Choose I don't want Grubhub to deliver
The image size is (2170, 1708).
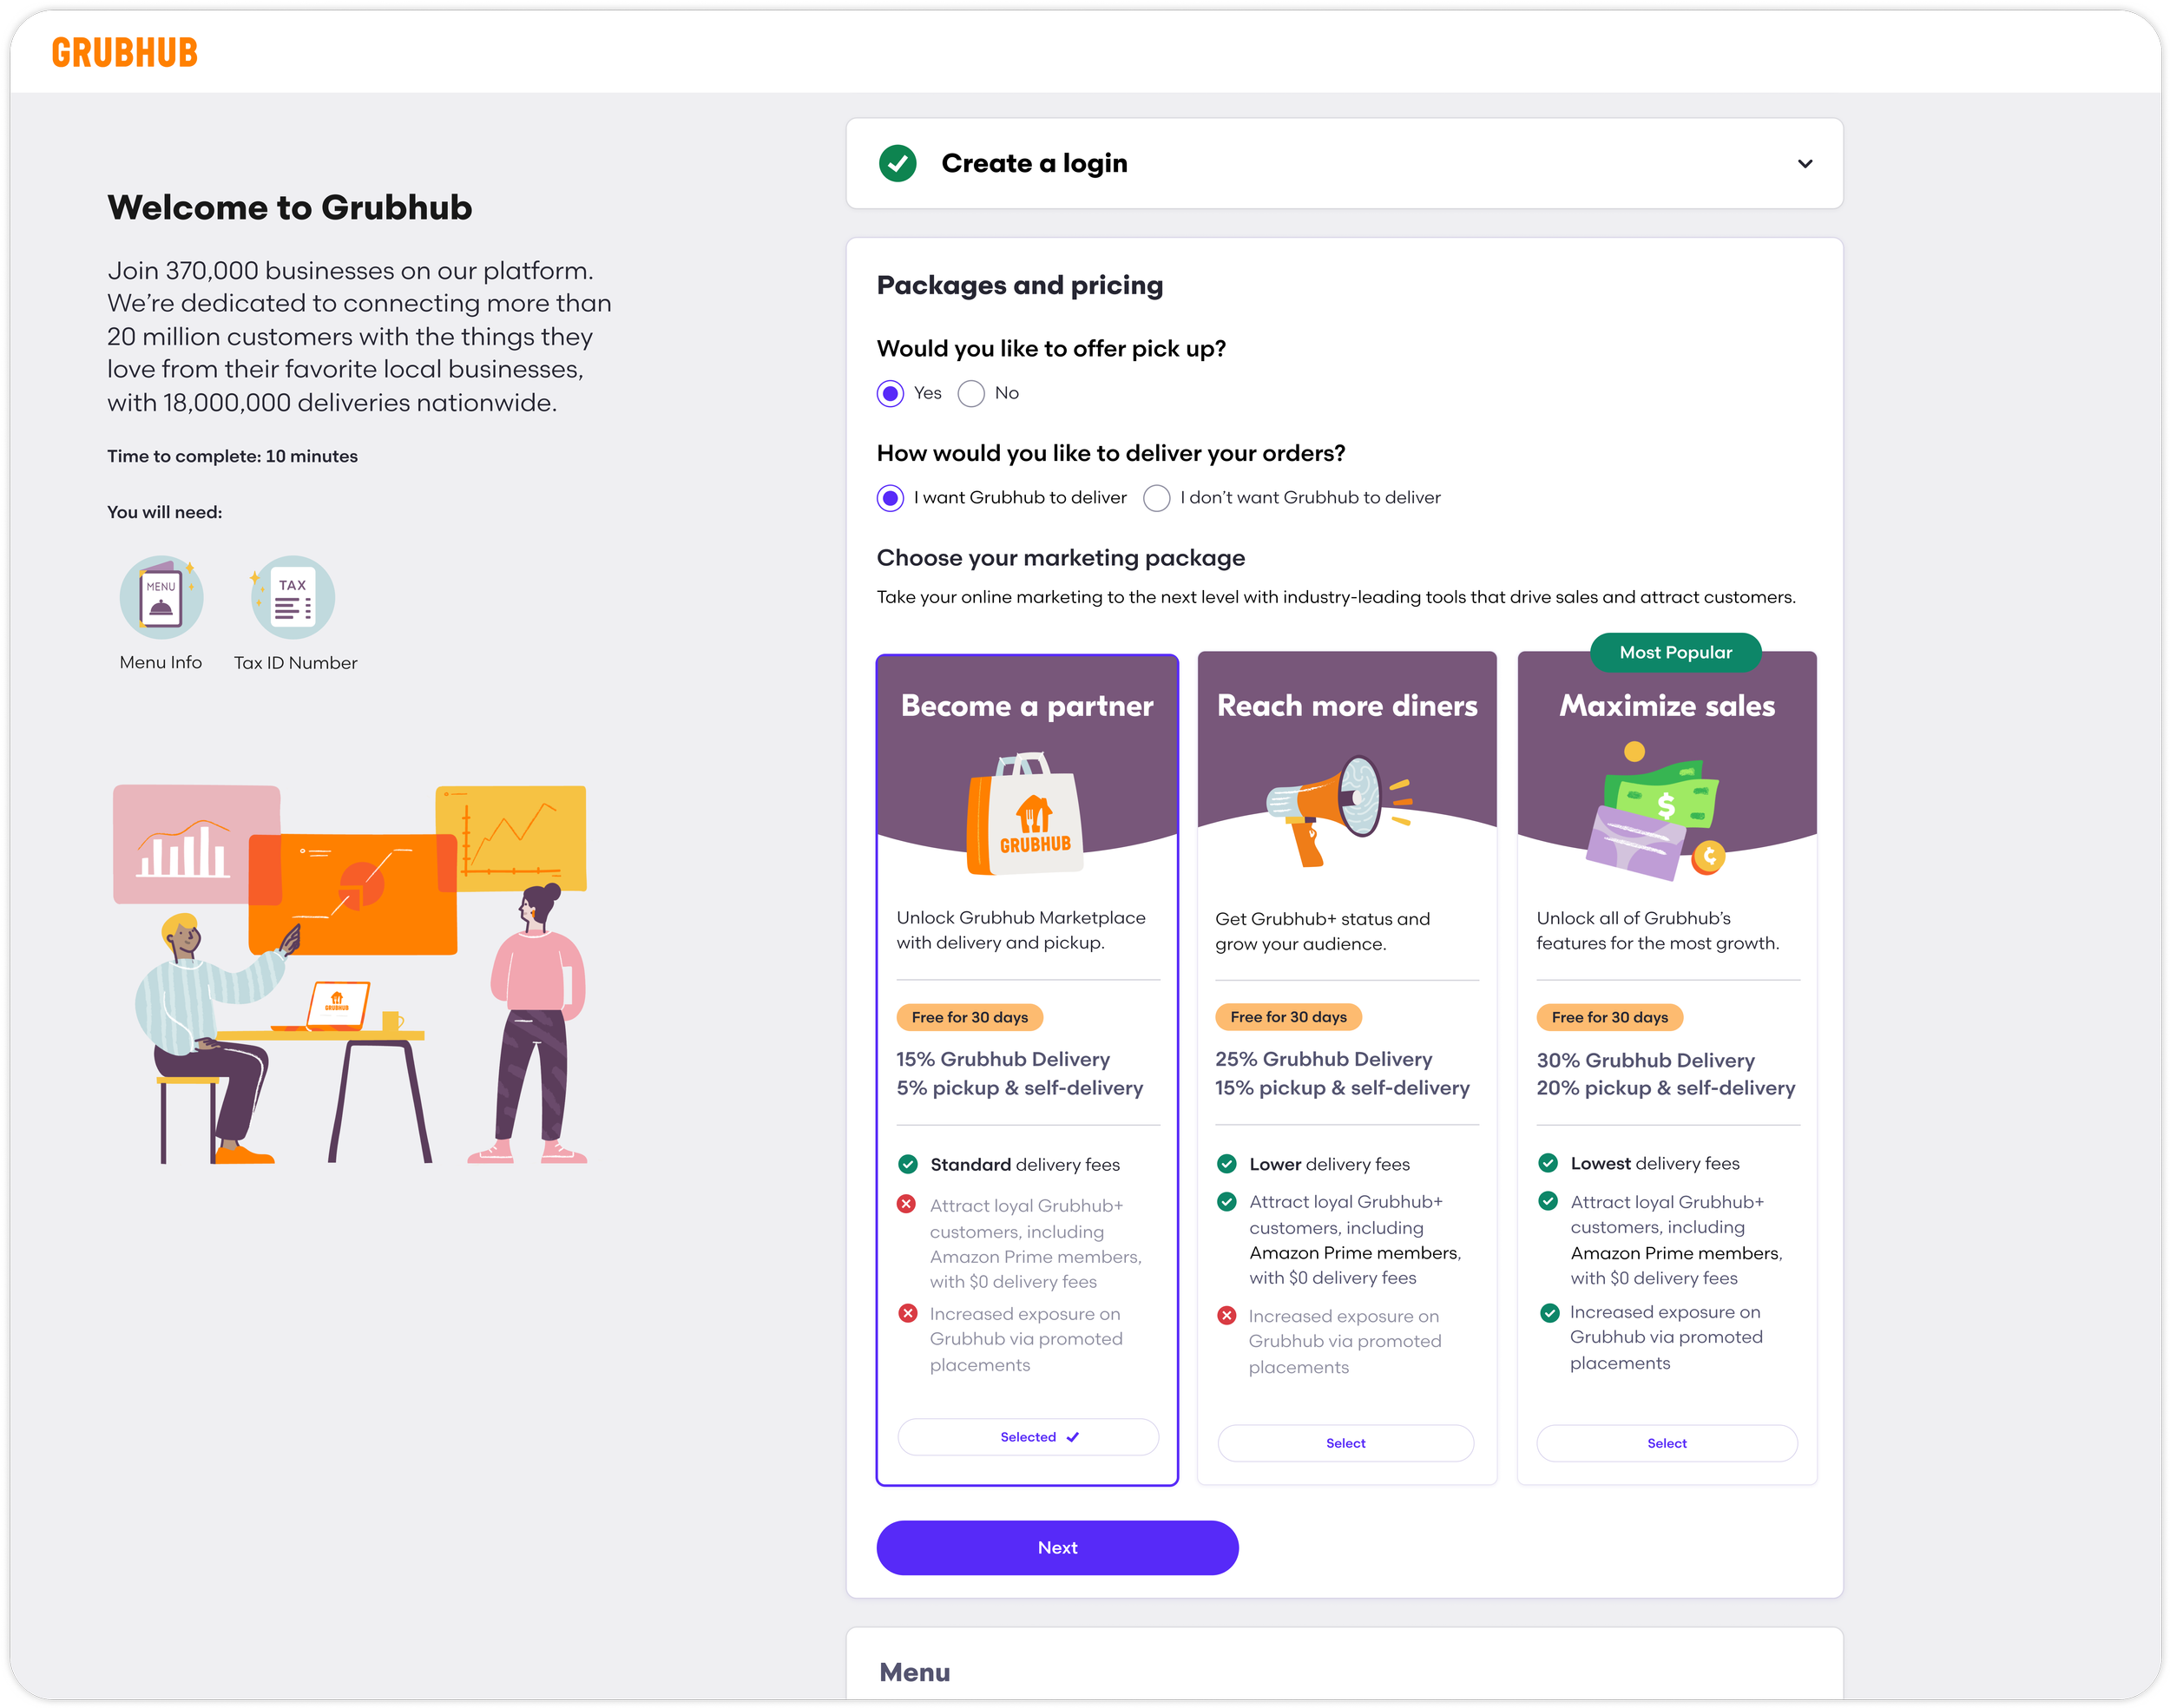click(1157, 498)
